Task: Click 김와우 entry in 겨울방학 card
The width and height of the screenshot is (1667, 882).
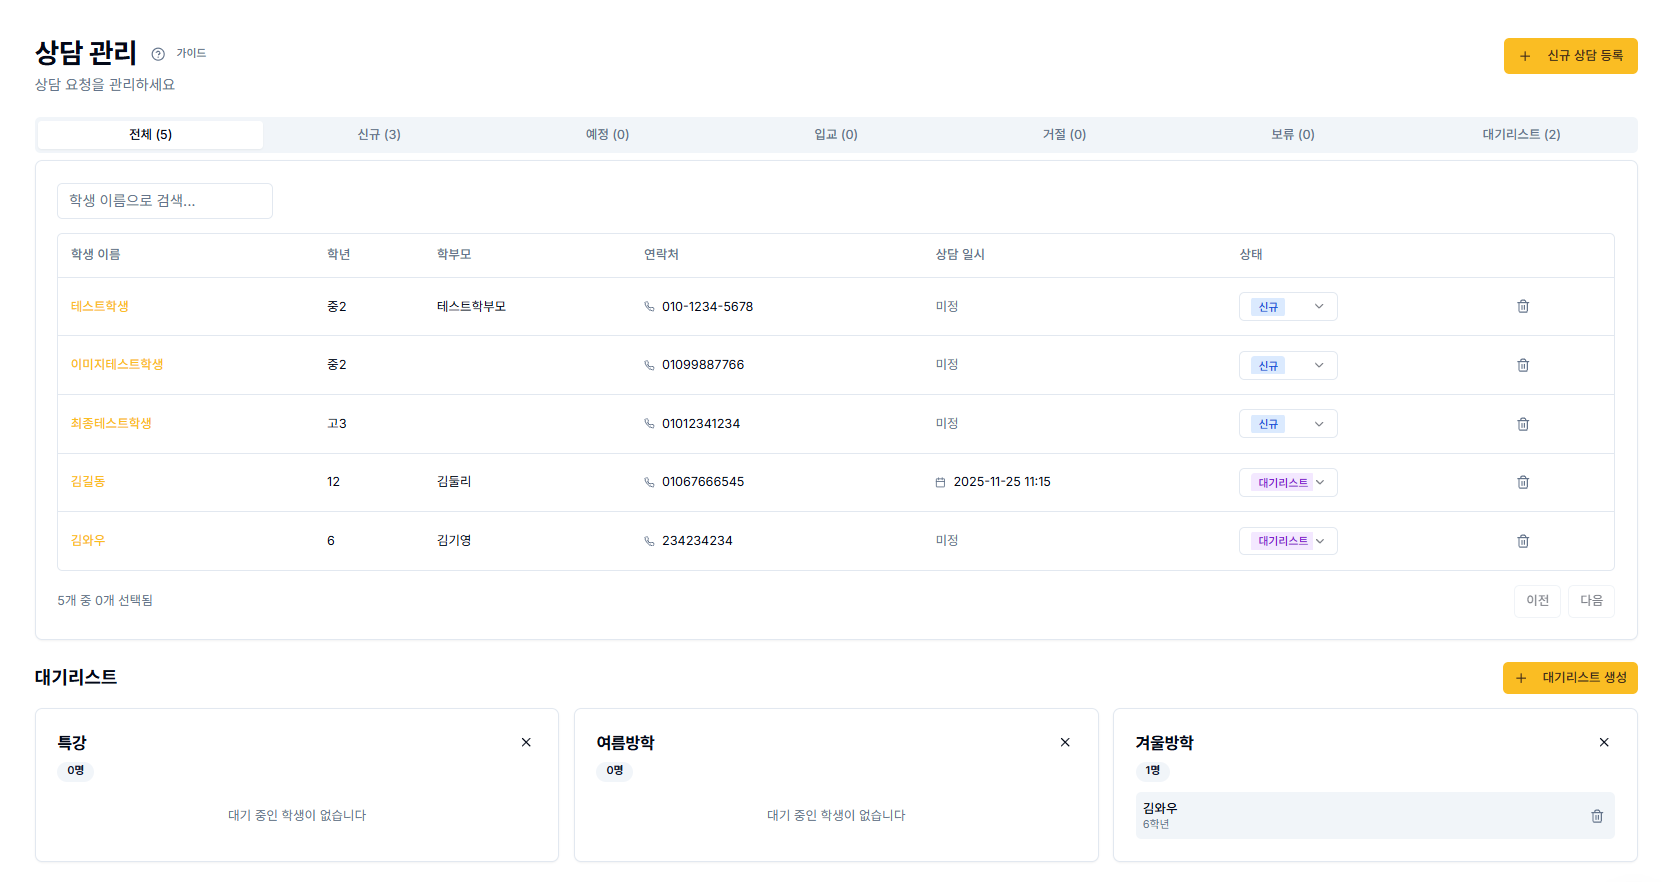Action: [1375, 816]
